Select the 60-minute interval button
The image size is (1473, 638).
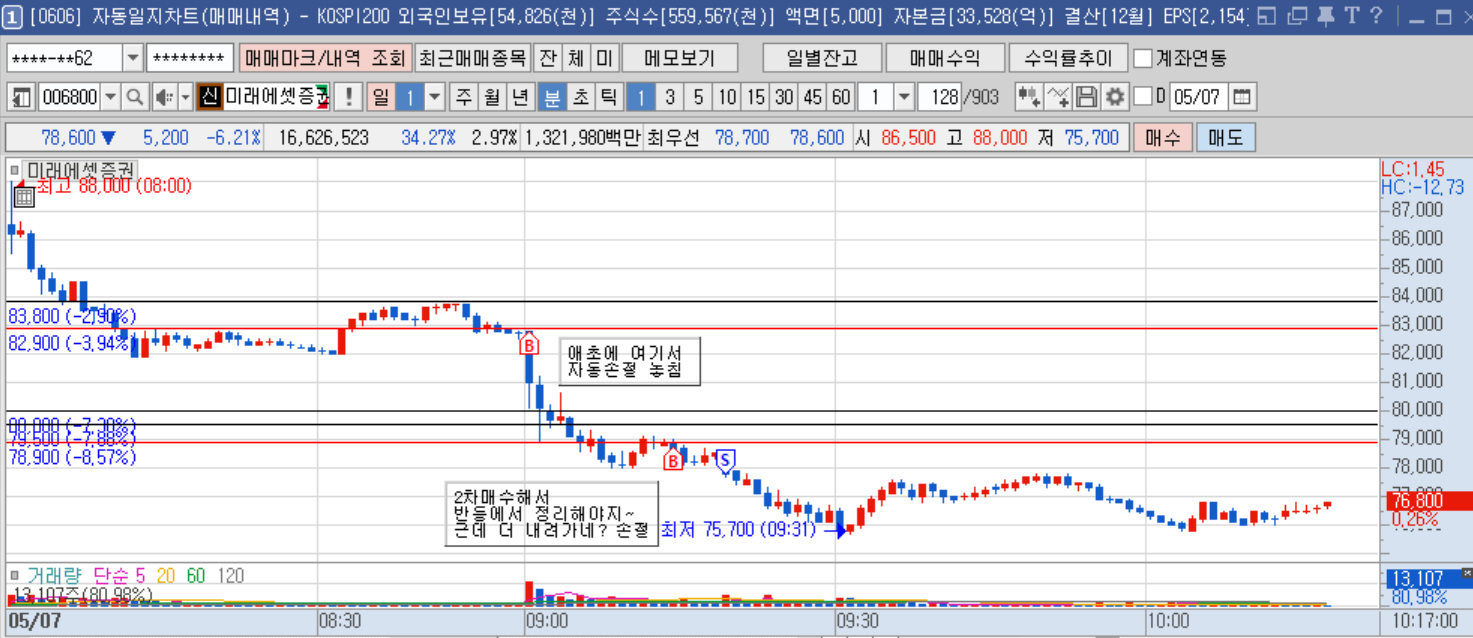[x=841, y=97]
